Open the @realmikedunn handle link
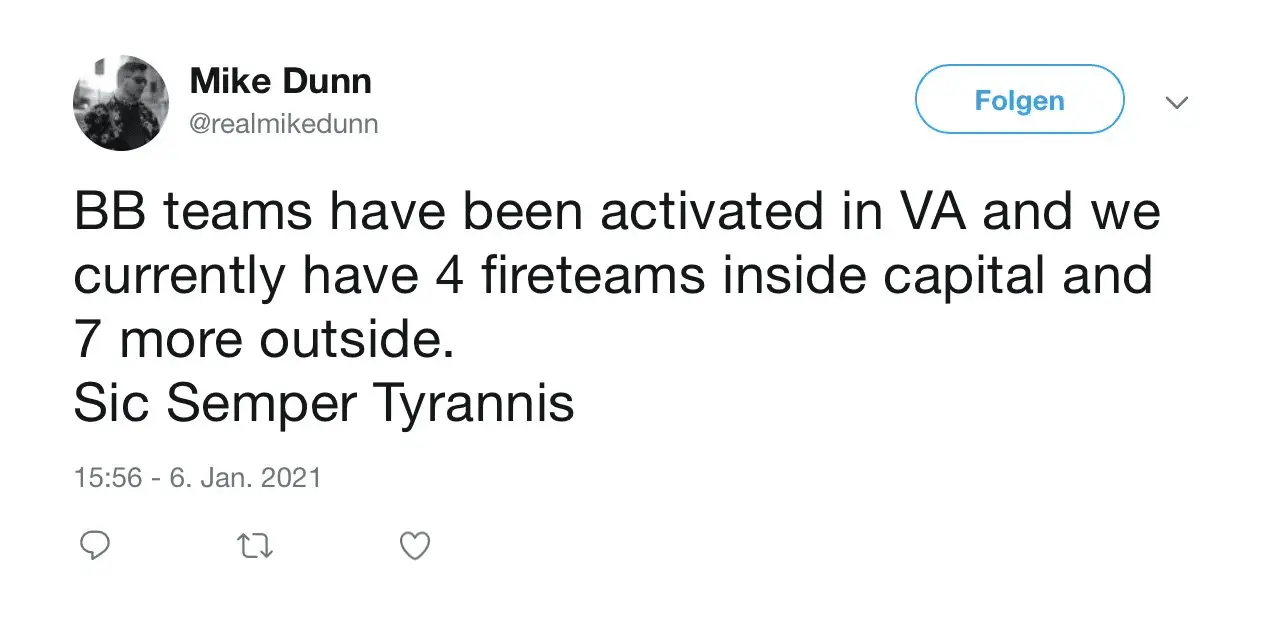 click(x=284, y=124)
